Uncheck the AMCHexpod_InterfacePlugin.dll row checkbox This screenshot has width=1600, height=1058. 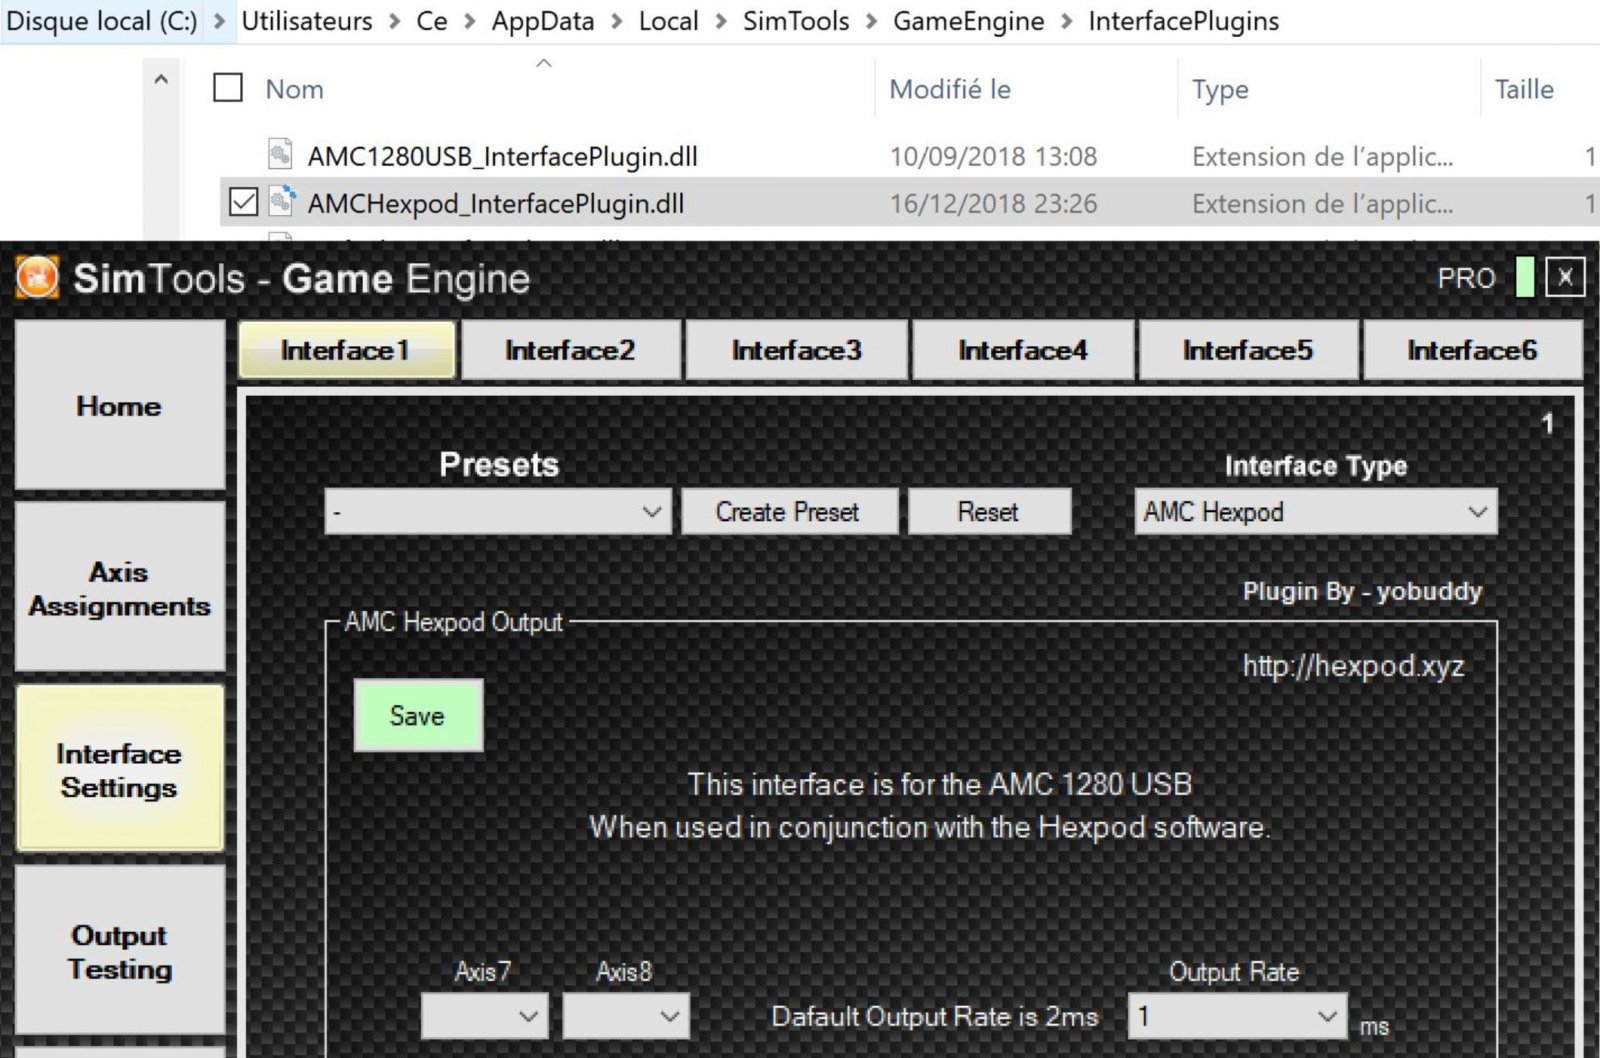tap(243, 203)
